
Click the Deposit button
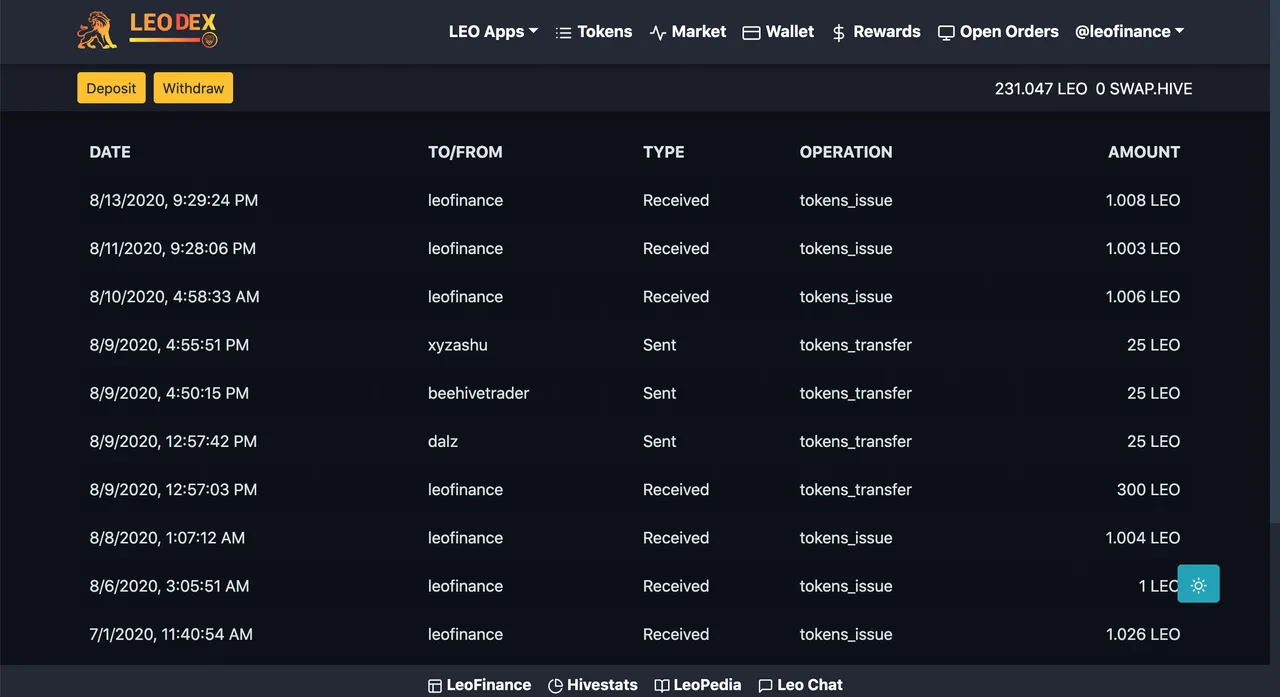[x=111, y=88]
